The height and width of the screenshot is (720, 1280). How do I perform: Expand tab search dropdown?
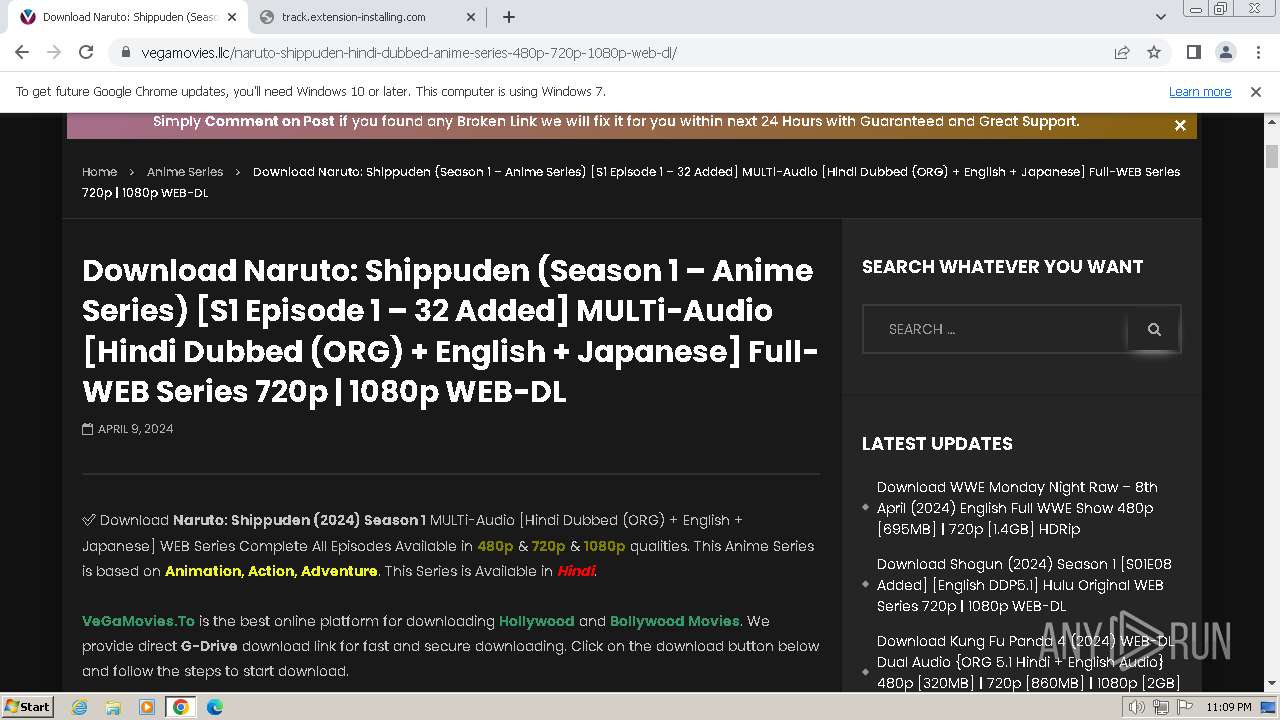[x=1161, y=17]
